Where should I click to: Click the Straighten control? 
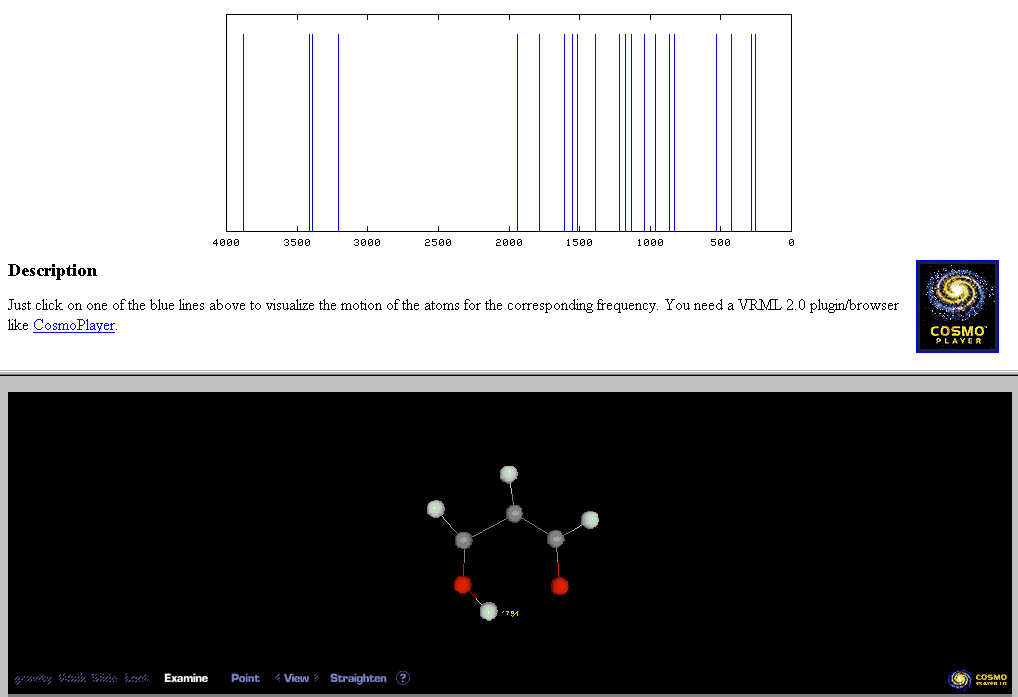(x=358, y=678)
